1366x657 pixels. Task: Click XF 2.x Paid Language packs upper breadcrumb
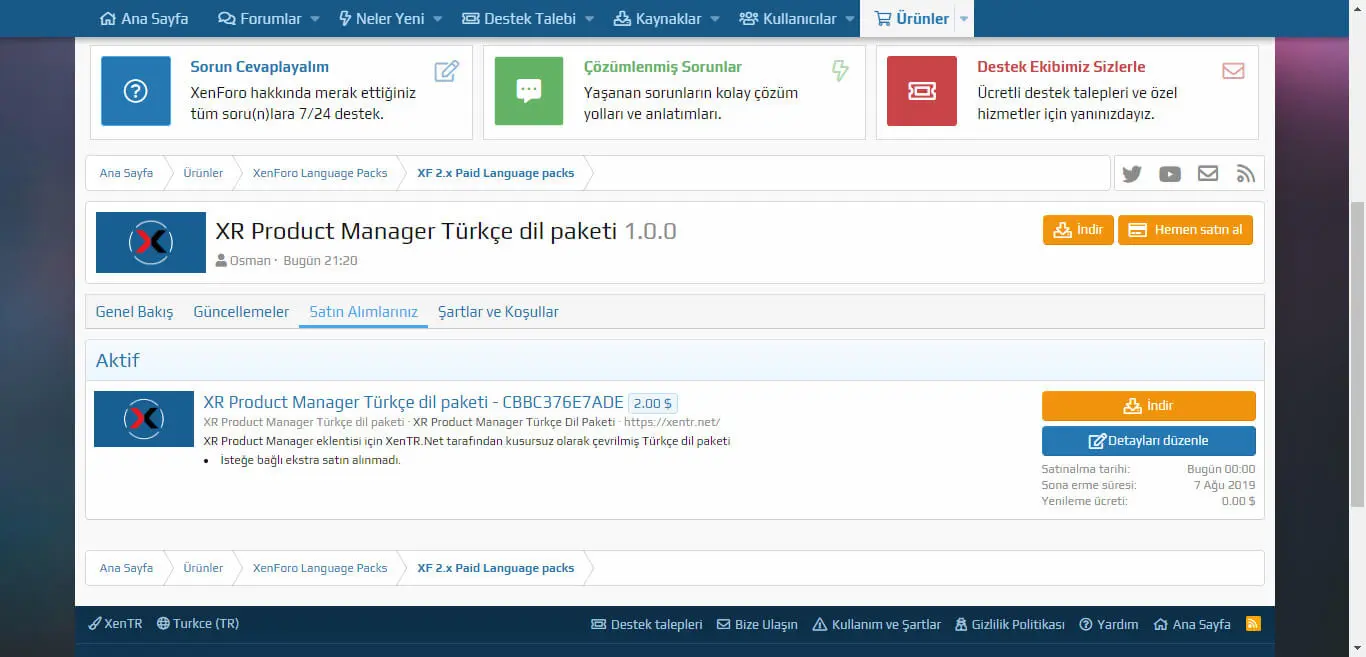[x=496, y=173]
